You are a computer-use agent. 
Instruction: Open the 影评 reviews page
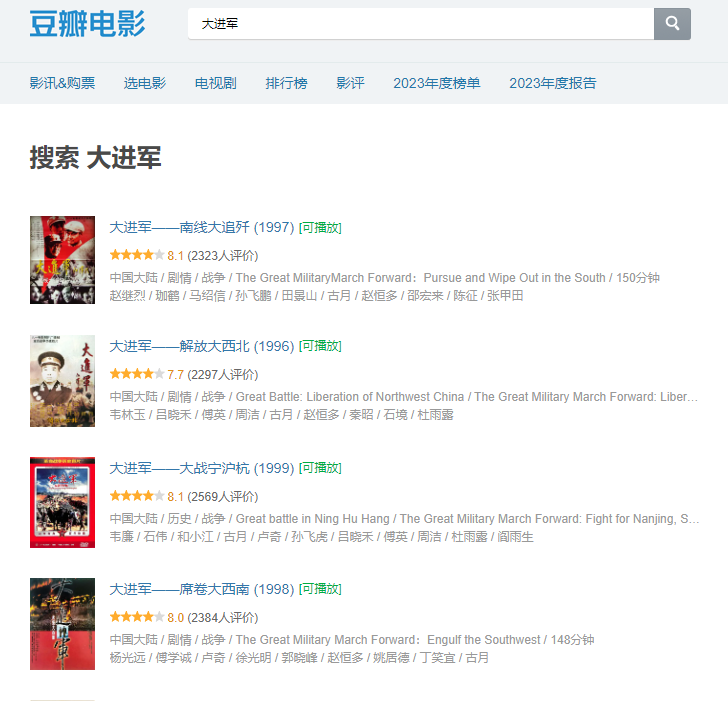[350, 83]
